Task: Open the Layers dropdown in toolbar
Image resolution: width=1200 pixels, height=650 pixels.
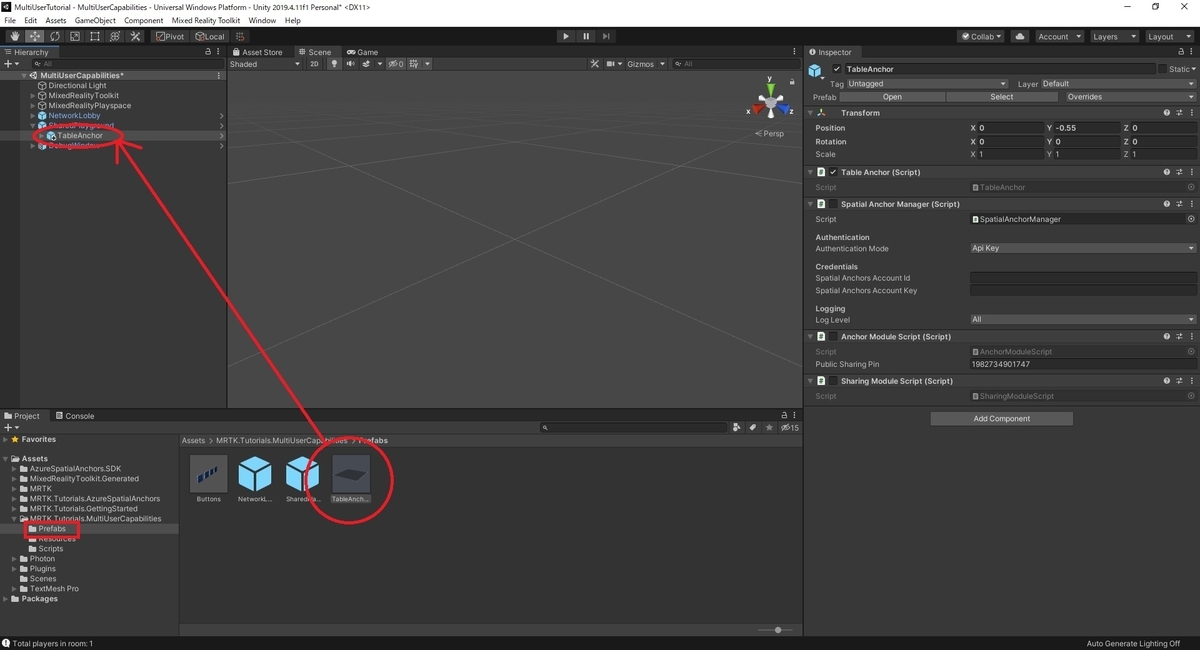Action: (1114, 37)
